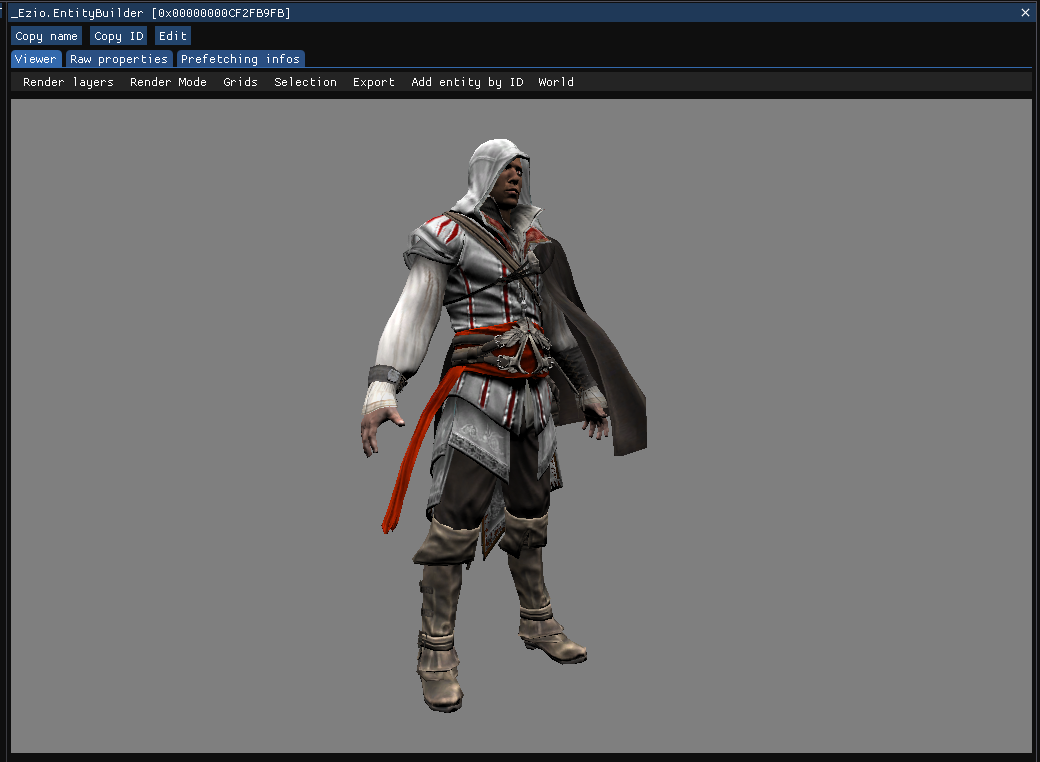Click Add entity by ID
The width and height of the screenshot is (1040, 762).
[467, 82]
